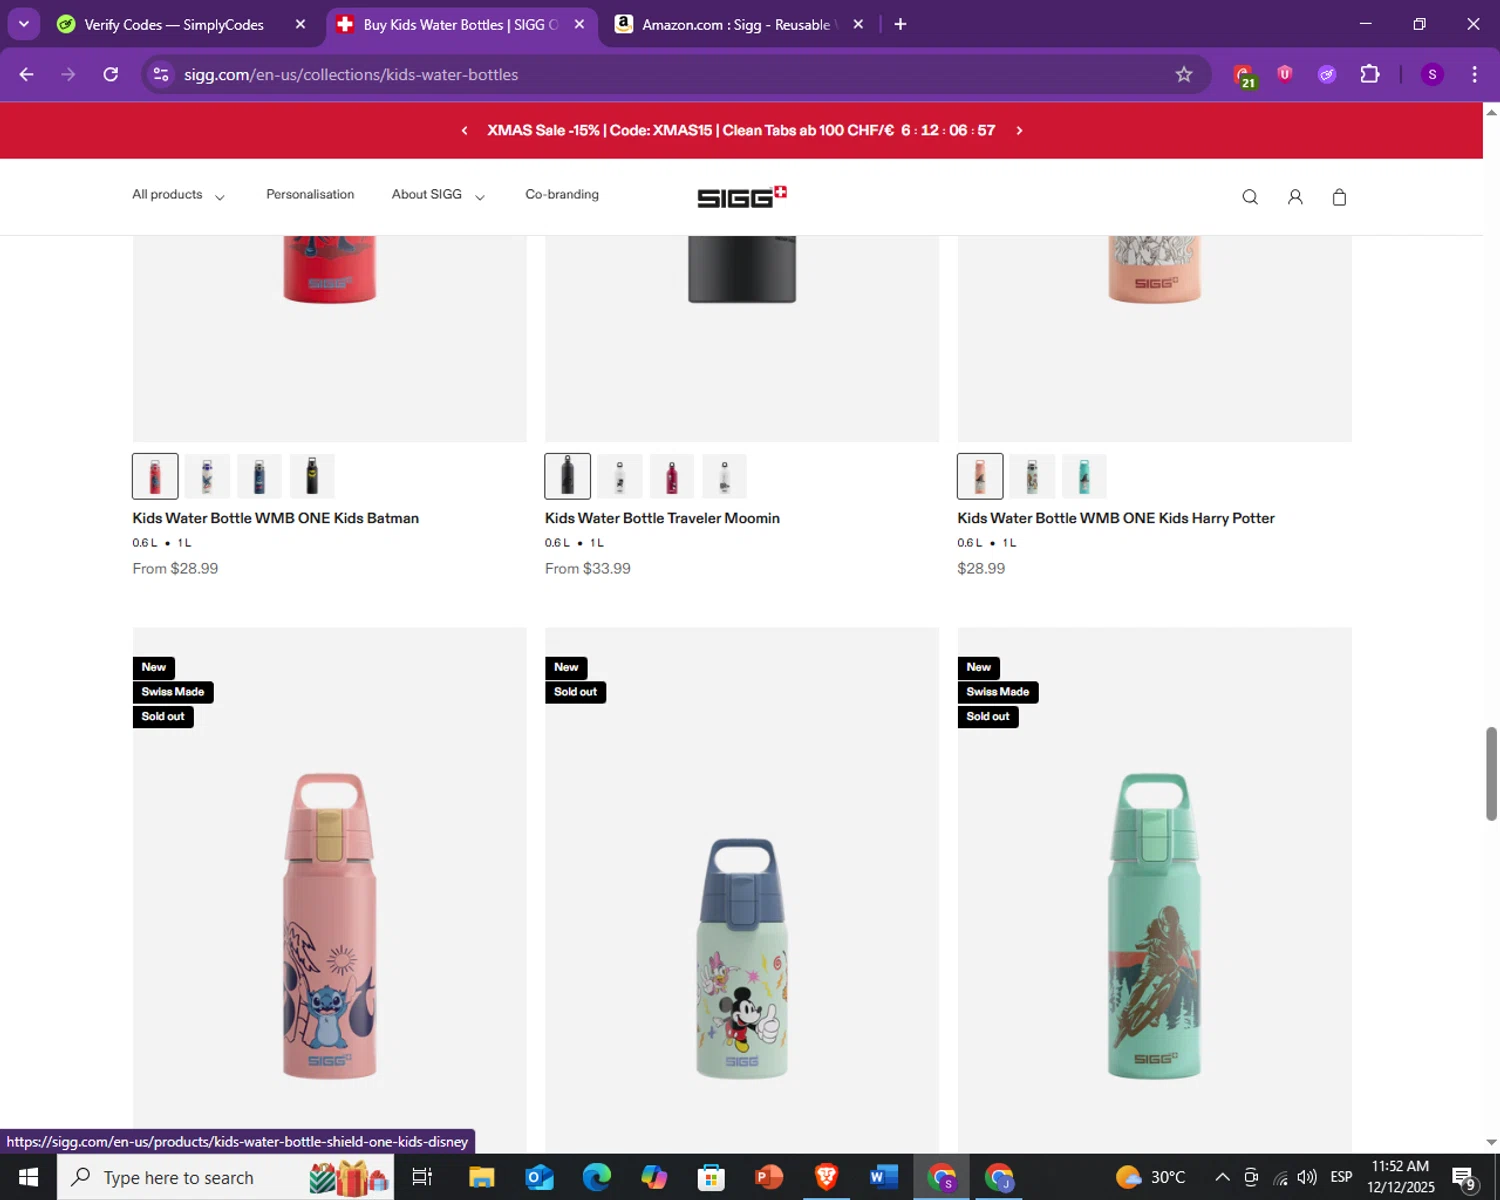Image resolution: width=1500 pixels, height=1200 pixels.
Task: Click the ESP language indicator
Action: (1341, 1177)
